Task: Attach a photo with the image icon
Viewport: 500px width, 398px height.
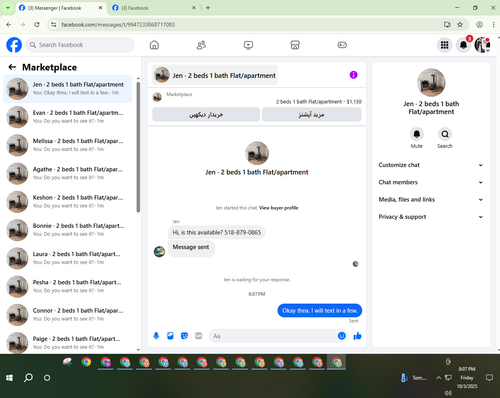Action: [170, 336]
